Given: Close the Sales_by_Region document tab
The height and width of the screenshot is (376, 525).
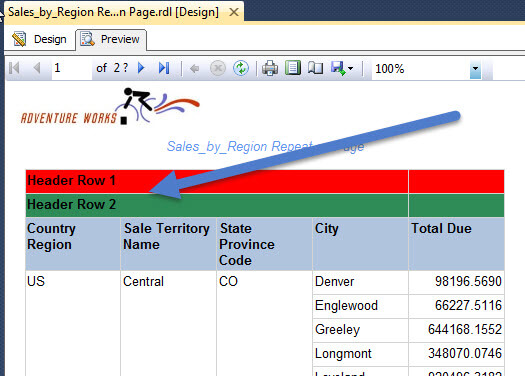Looking at the screenshot, I should [234, 12].
